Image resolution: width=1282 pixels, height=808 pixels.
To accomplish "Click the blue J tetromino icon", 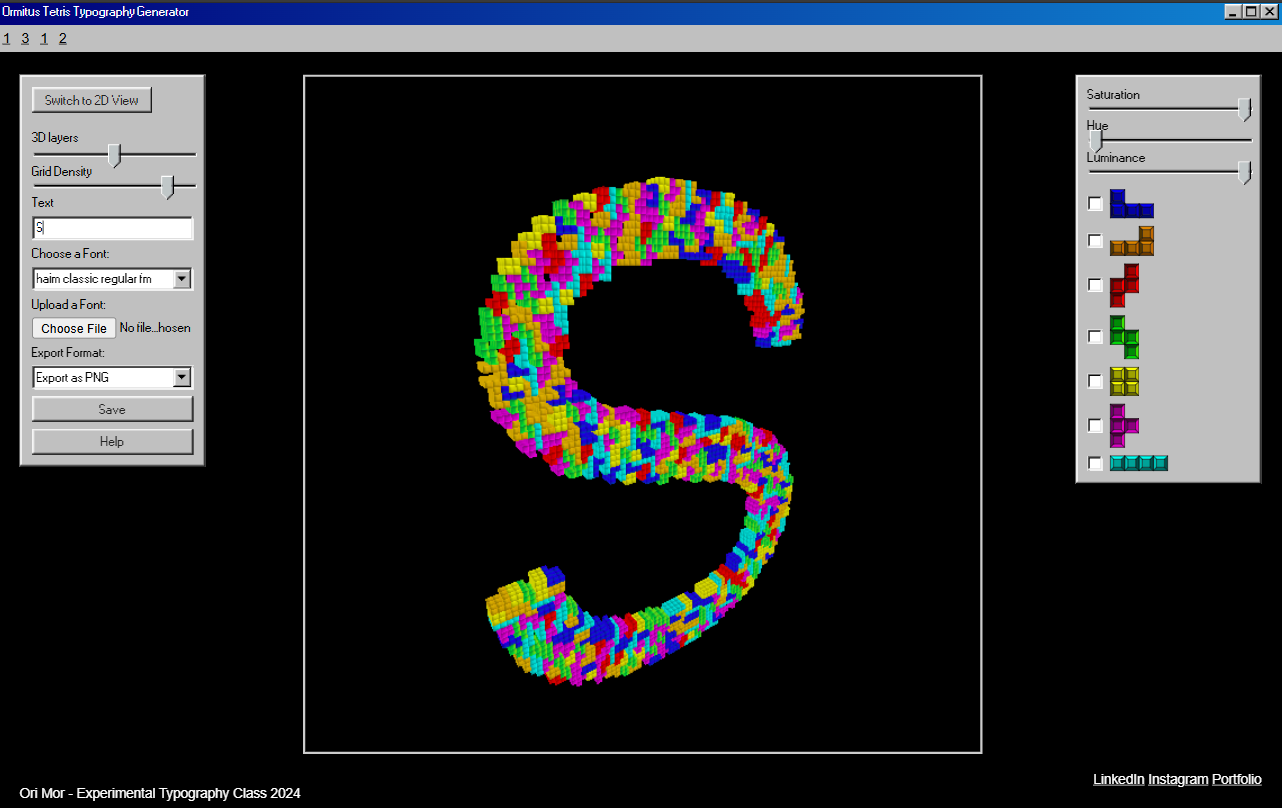I will tap(1132, 203).
